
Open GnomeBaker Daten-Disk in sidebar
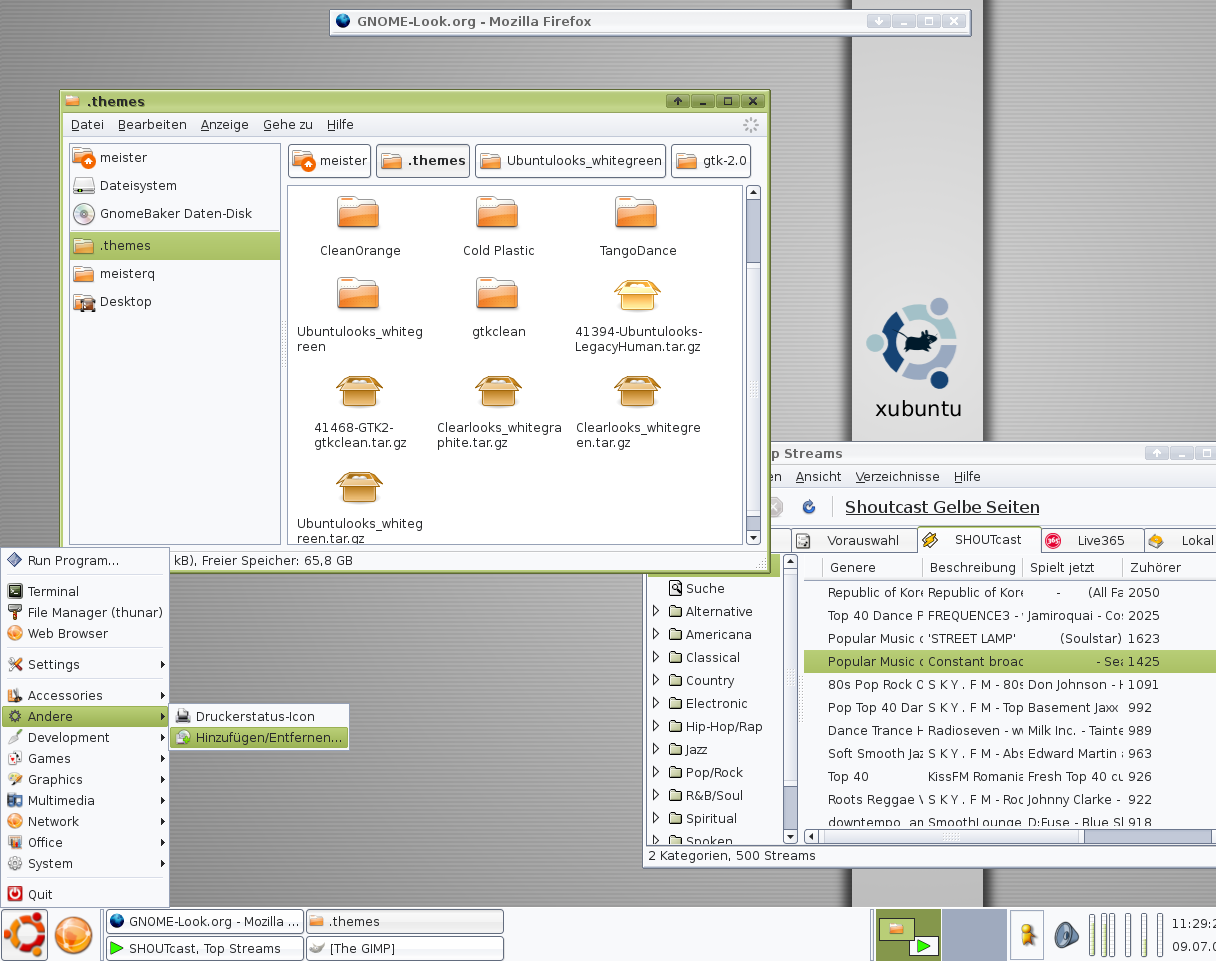(x=175, y=214)
